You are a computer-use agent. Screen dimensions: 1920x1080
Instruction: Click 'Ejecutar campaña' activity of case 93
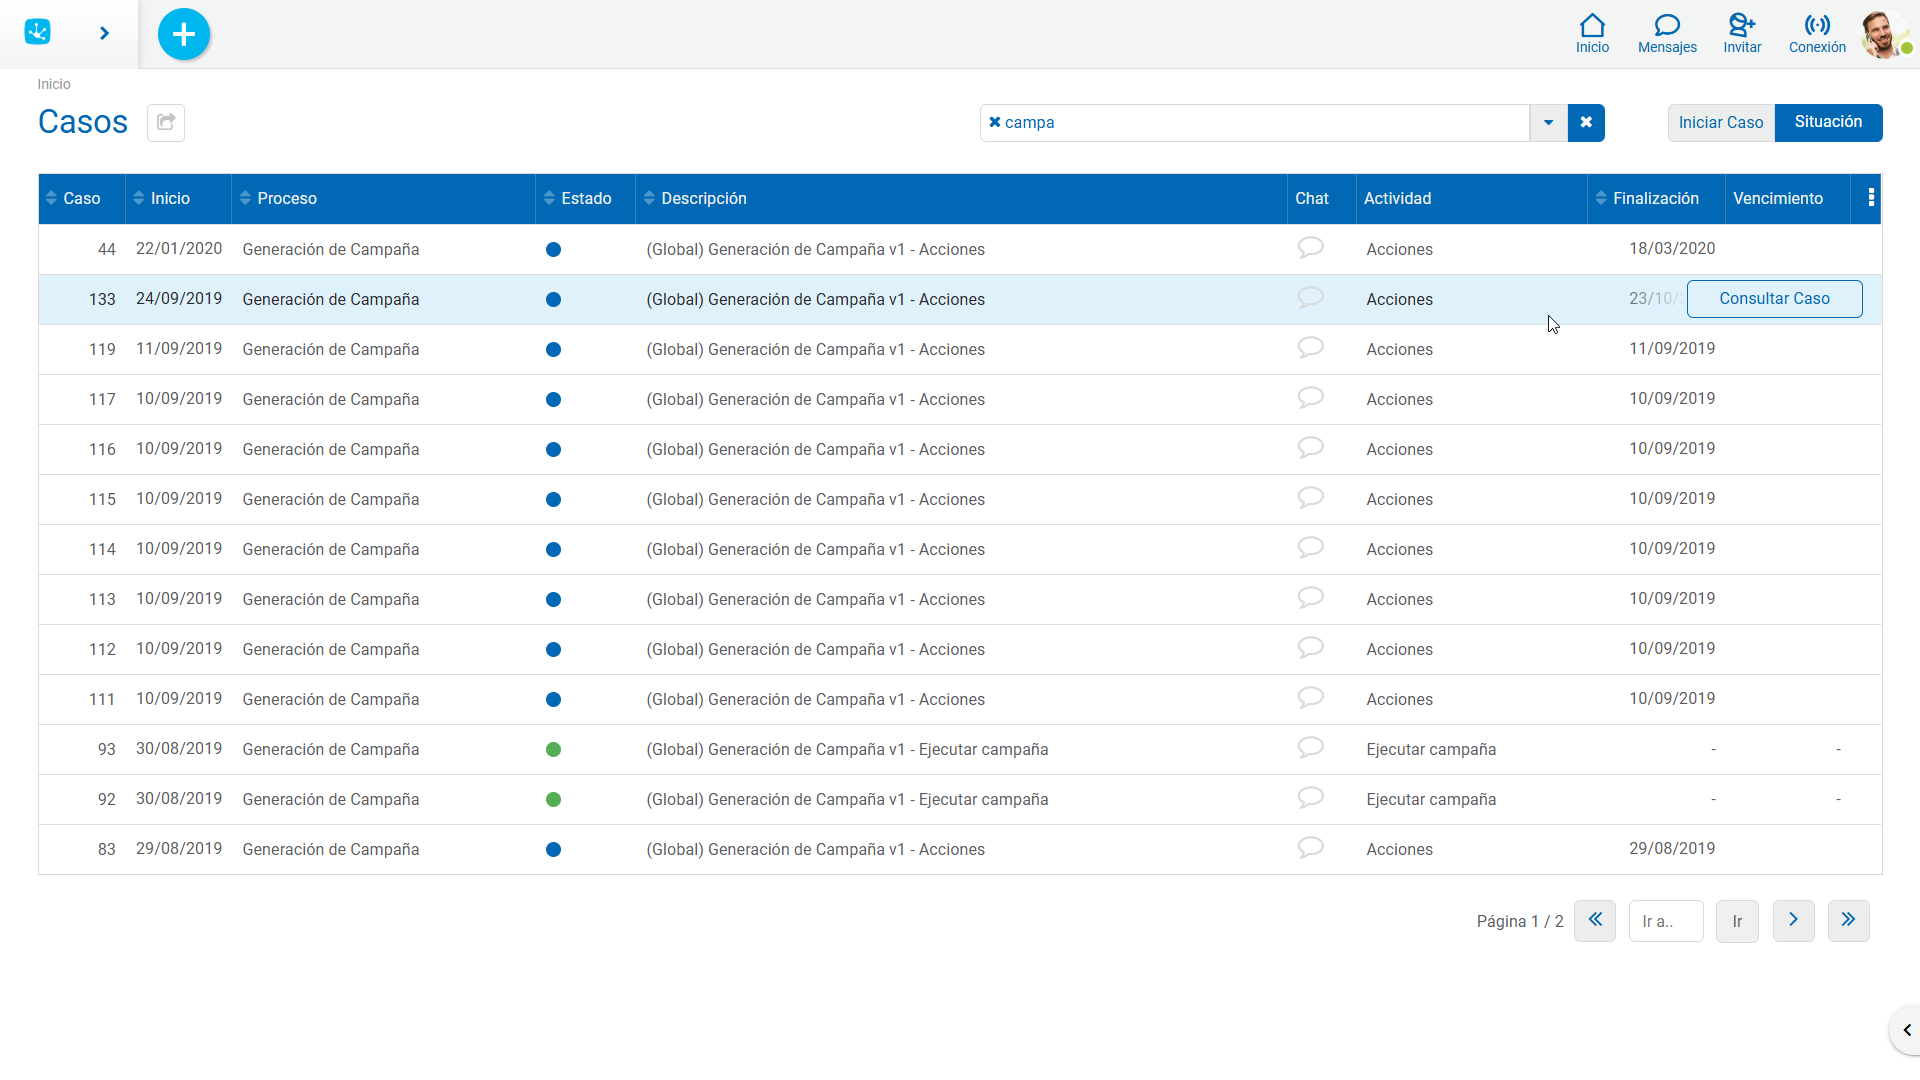(x=1431, y=749)
